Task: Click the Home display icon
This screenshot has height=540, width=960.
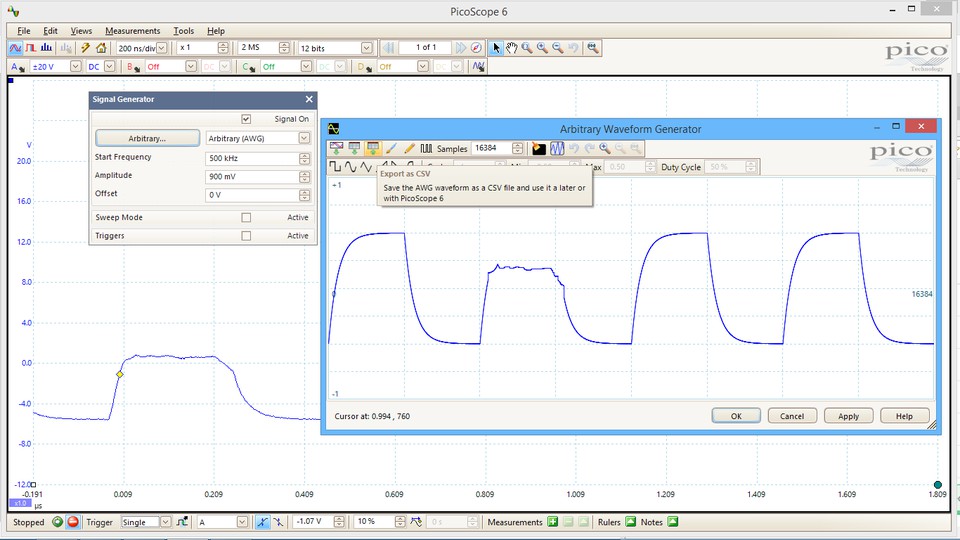Action: (x=101, y=48)
